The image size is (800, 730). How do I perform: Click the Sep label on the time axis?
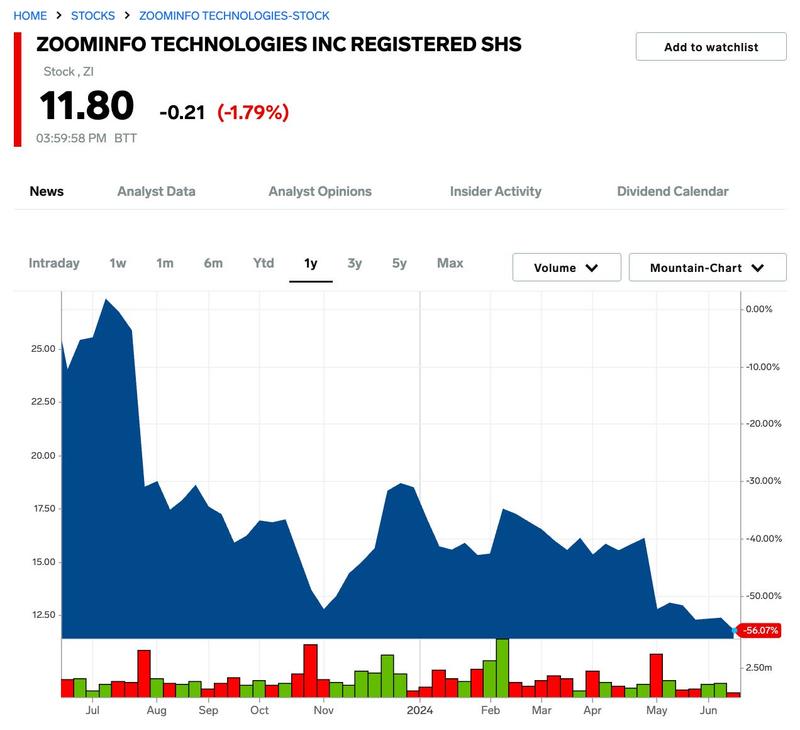pyautogui.click(x=208, y=710)
